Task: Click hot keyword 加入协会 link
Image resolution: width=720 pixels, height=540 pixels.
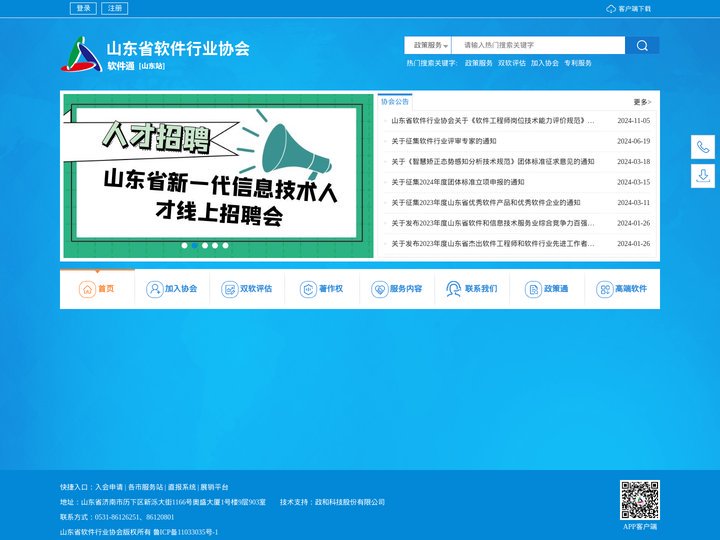Action: (x=545, y=63)
